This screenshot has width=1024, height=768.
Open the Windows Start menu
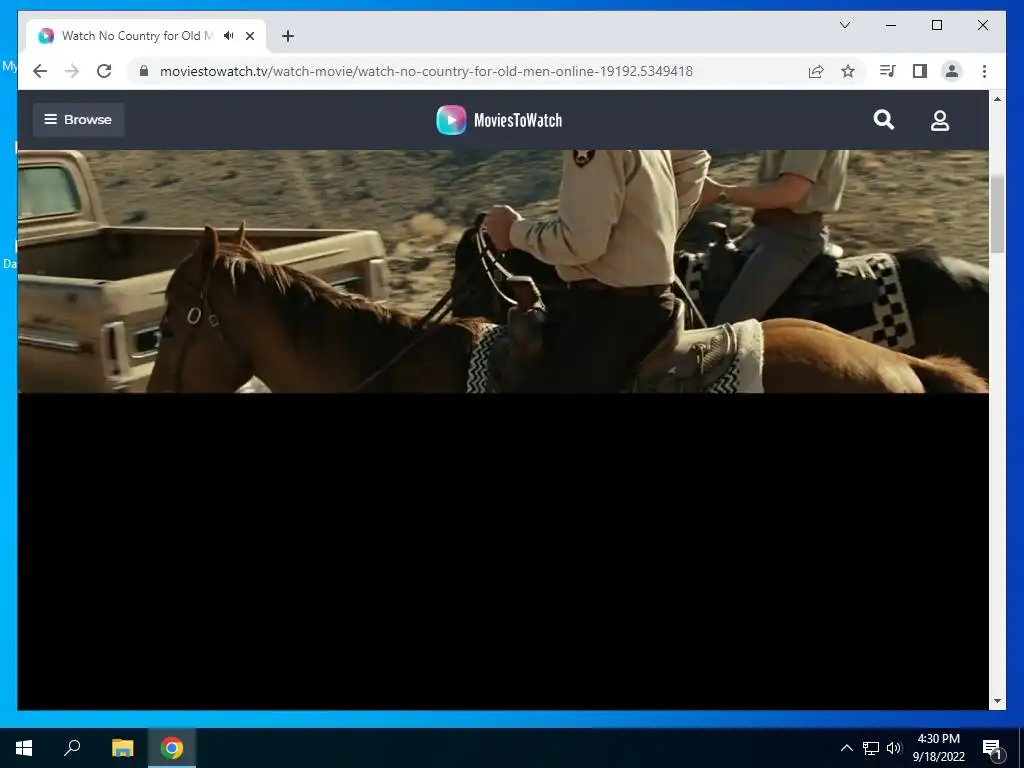[24, 748]
